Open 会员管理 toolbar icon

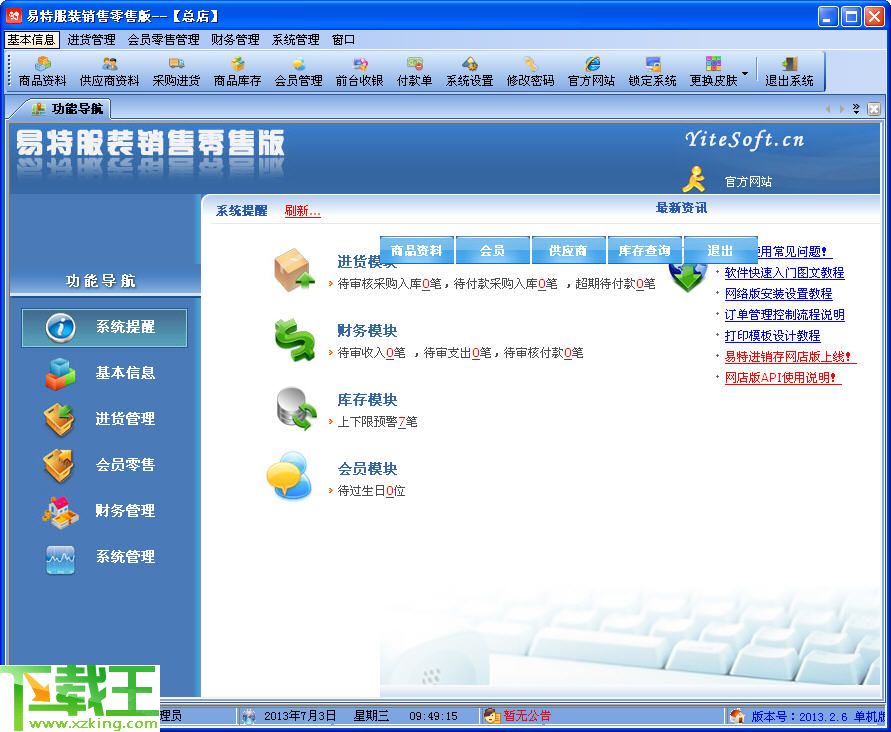[x=298, y=72]
